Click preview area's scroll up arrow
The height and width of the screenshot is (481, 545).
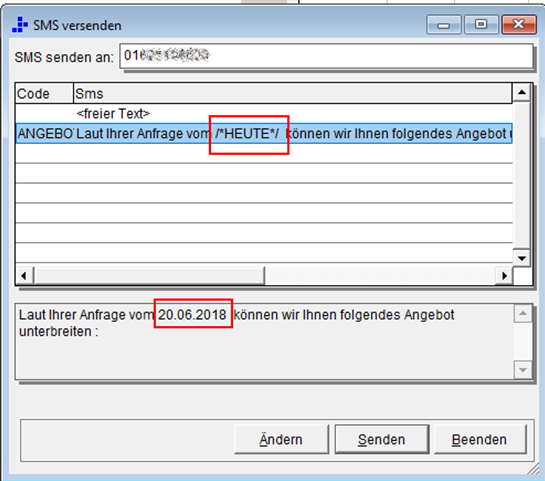523,314
